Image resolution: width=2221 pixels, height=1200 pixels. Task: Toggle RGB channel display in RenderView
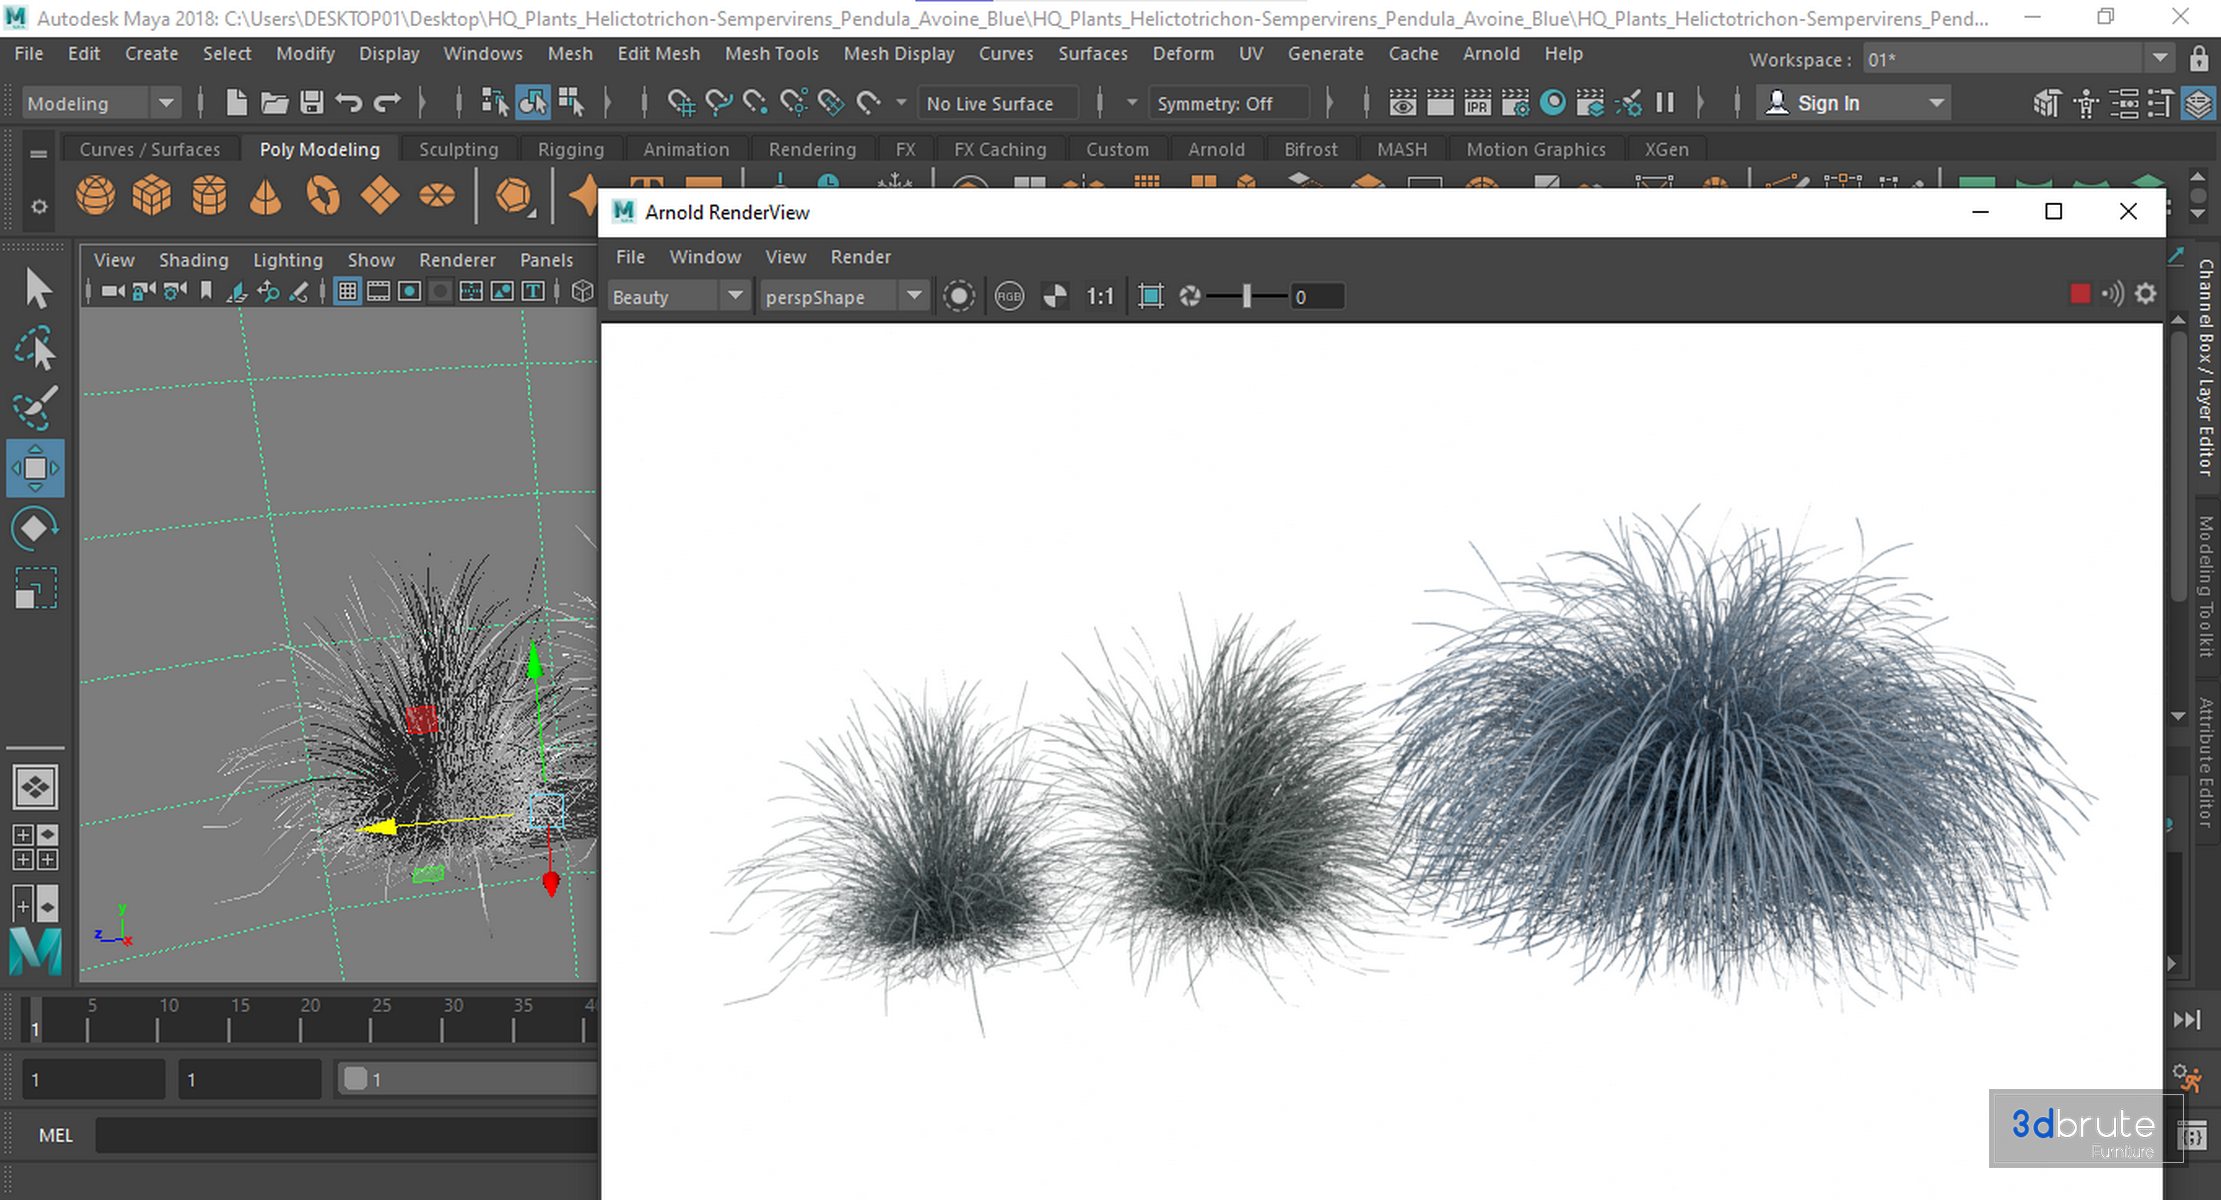1009,296
